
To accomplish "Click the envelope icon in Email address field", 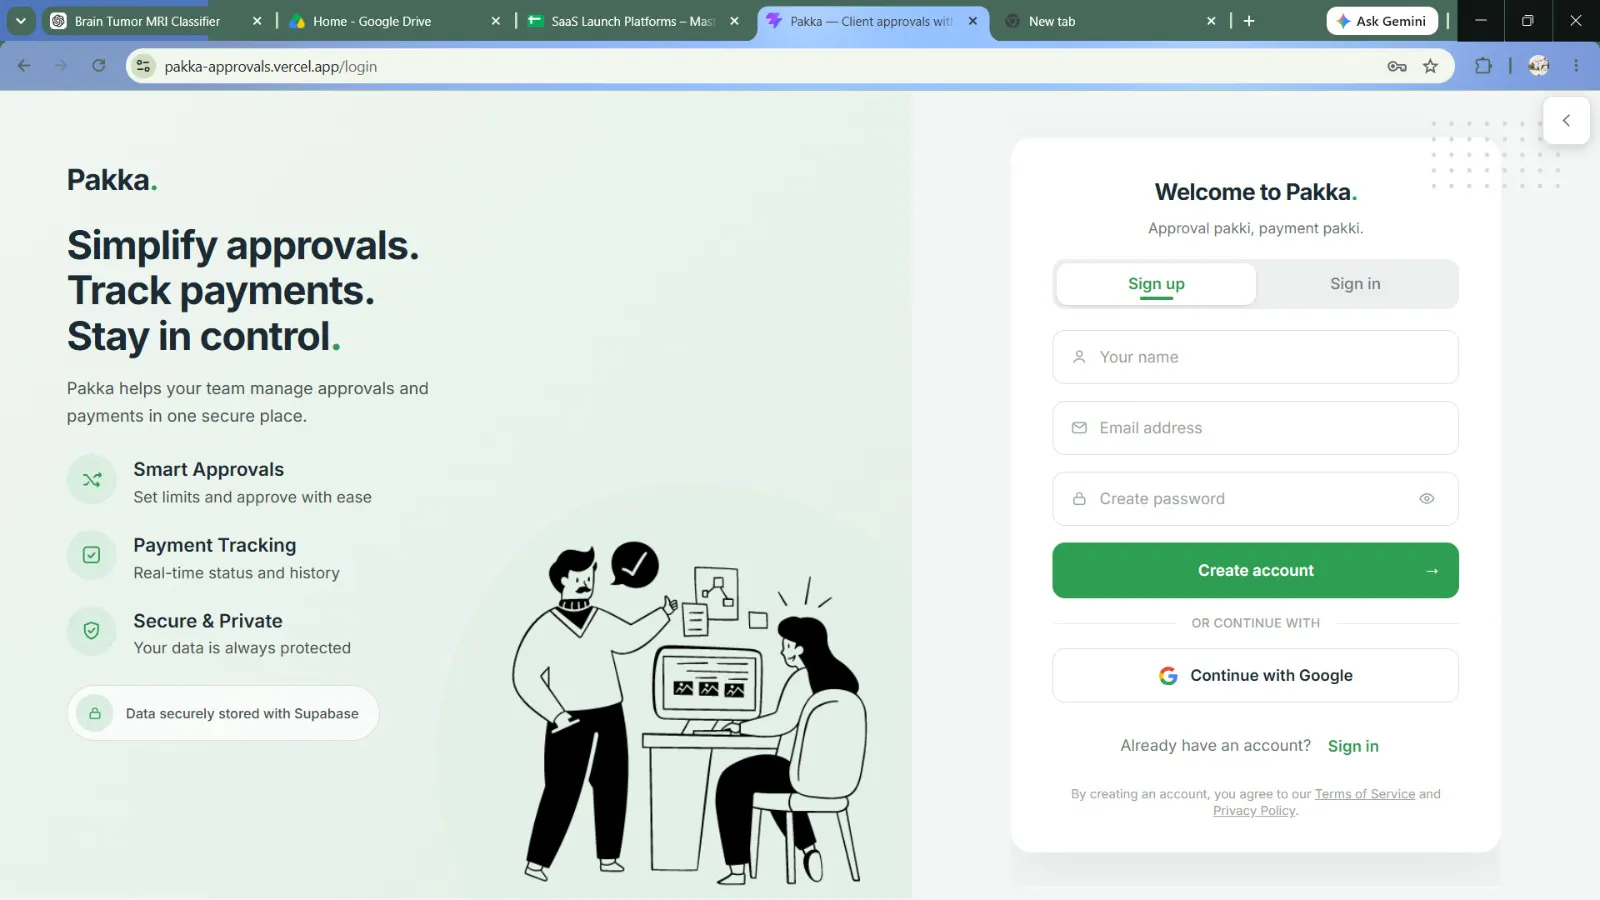I will (x=1079, y=428).
